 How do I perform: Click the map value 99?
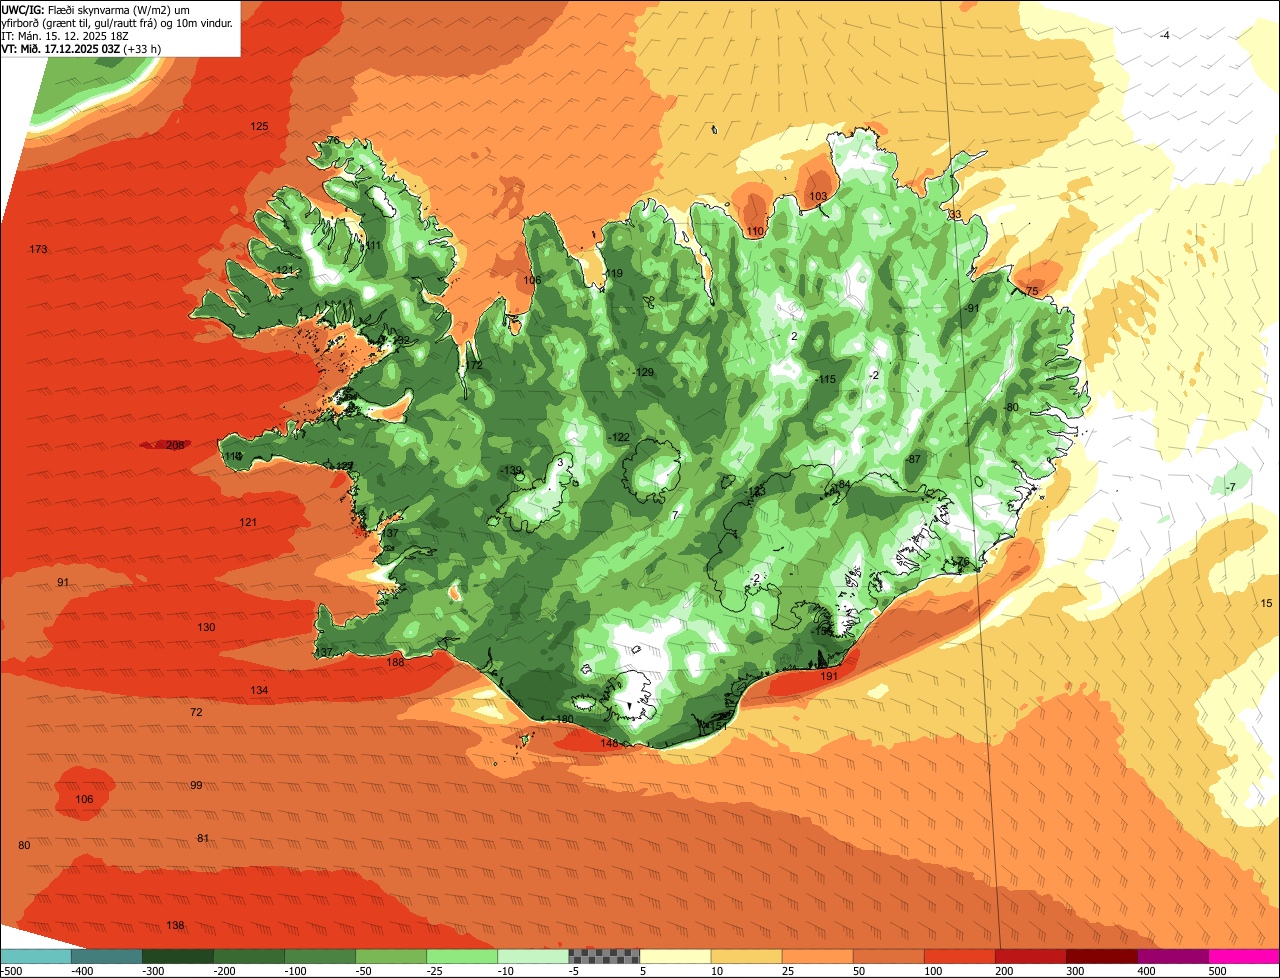point(196,785)
